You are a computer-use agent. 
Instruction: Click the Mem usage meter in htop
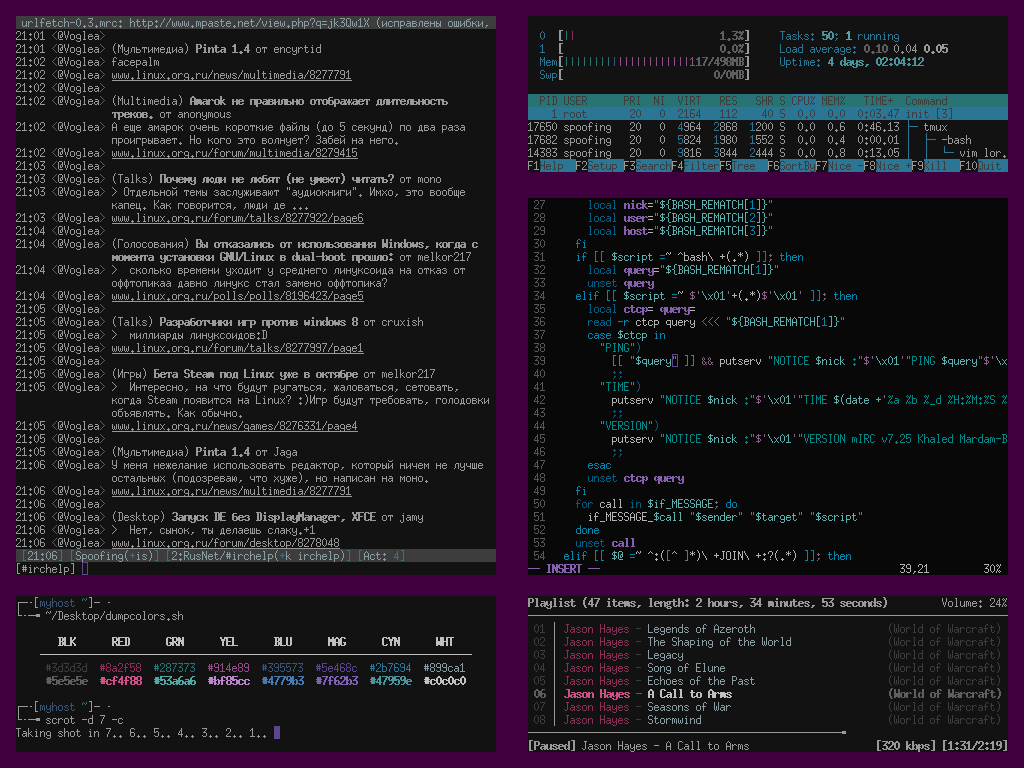point(645,62)
